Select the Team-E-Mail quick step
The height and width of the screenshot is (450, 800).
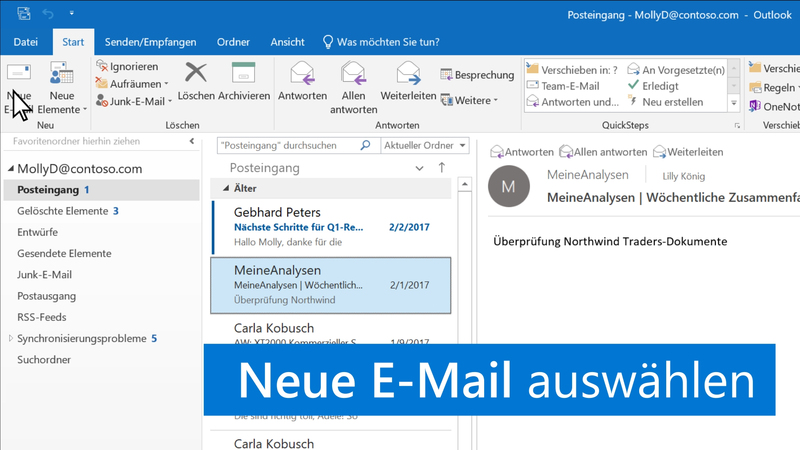click(x=570, y=86)
